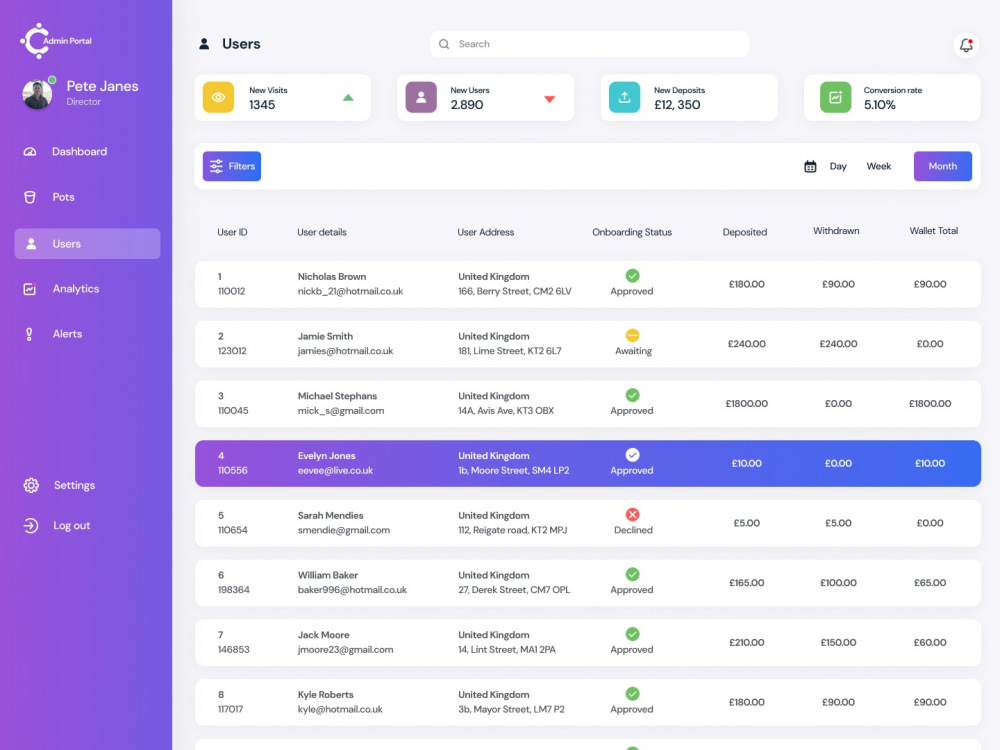This screenshot has height=750, width=1000.
Task: Select the highlighted Evelyn Jones name
Action: coord(327,456)
